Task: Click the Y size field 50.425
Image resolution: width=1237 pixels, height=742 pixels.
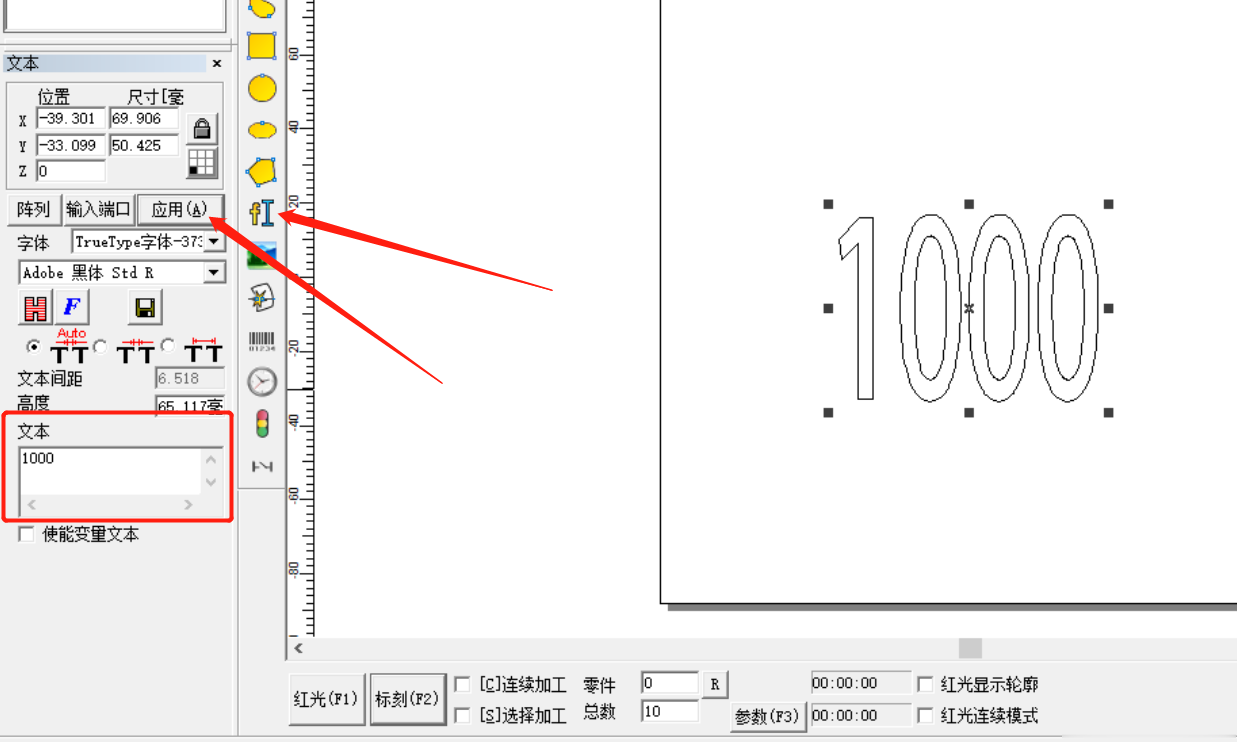Action: point(144,145)
